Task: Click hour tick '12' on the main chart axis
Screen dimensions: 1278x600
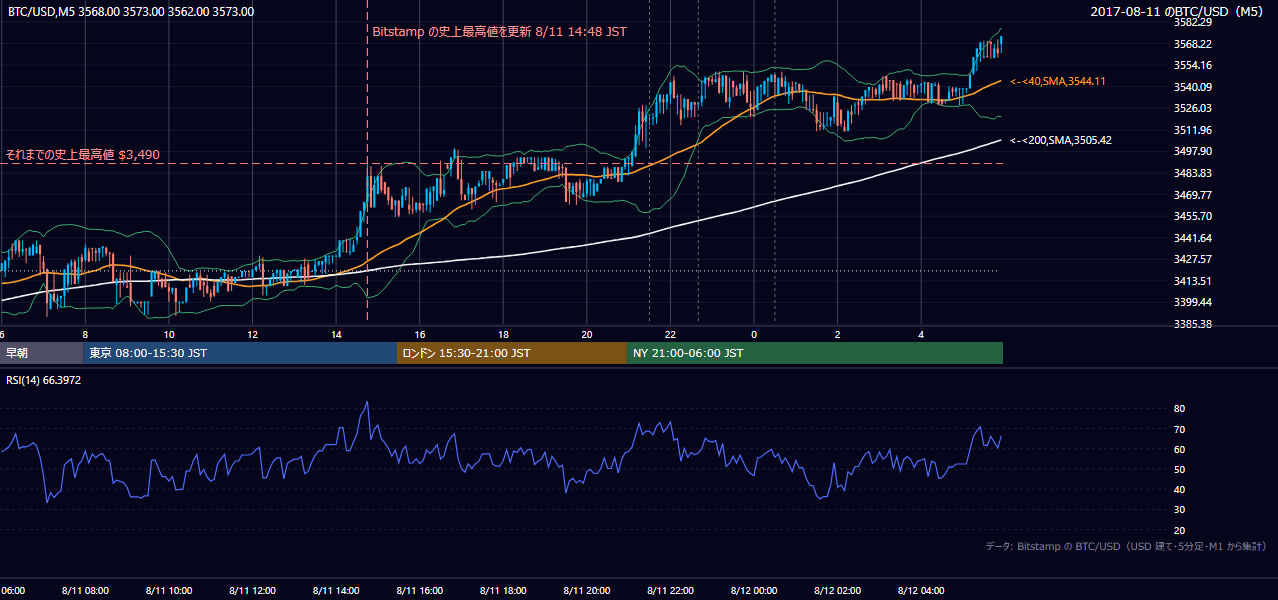Action: (x=253, y=335)
